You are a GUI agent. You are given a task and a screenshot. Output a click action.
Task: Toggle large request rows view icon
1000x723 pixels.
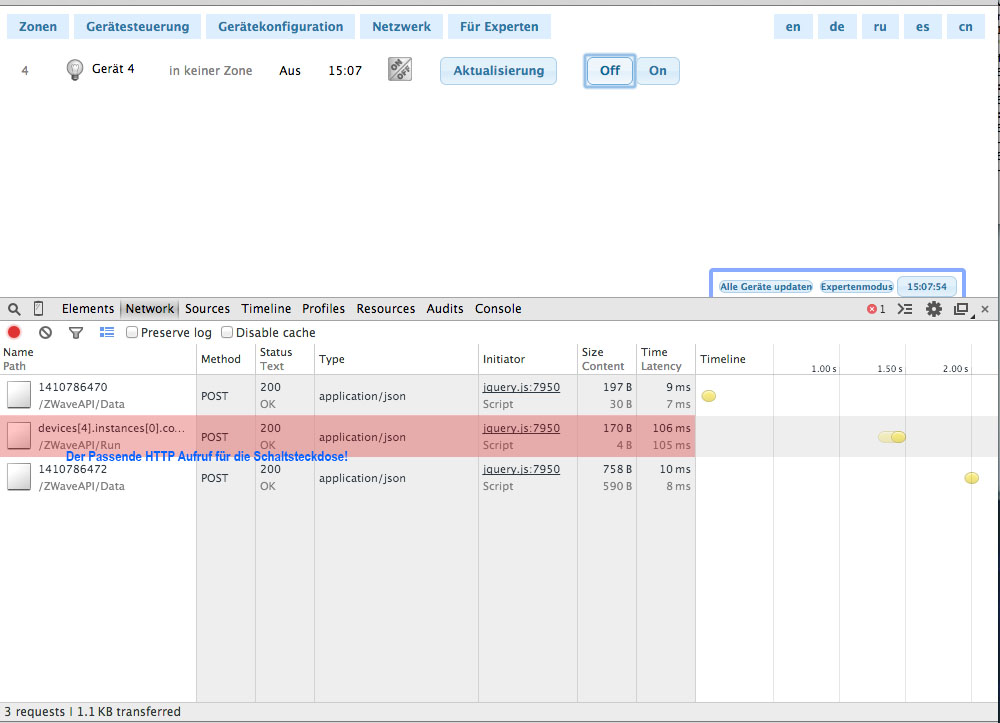pos(107,333)
